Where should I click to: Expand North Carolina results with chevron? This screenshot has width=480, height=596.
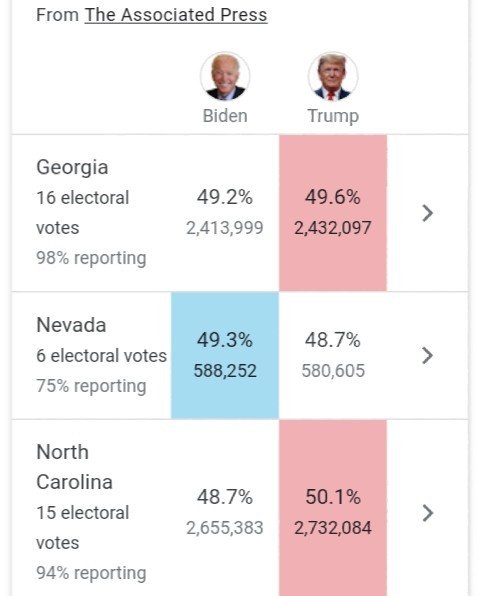[428, 513]
